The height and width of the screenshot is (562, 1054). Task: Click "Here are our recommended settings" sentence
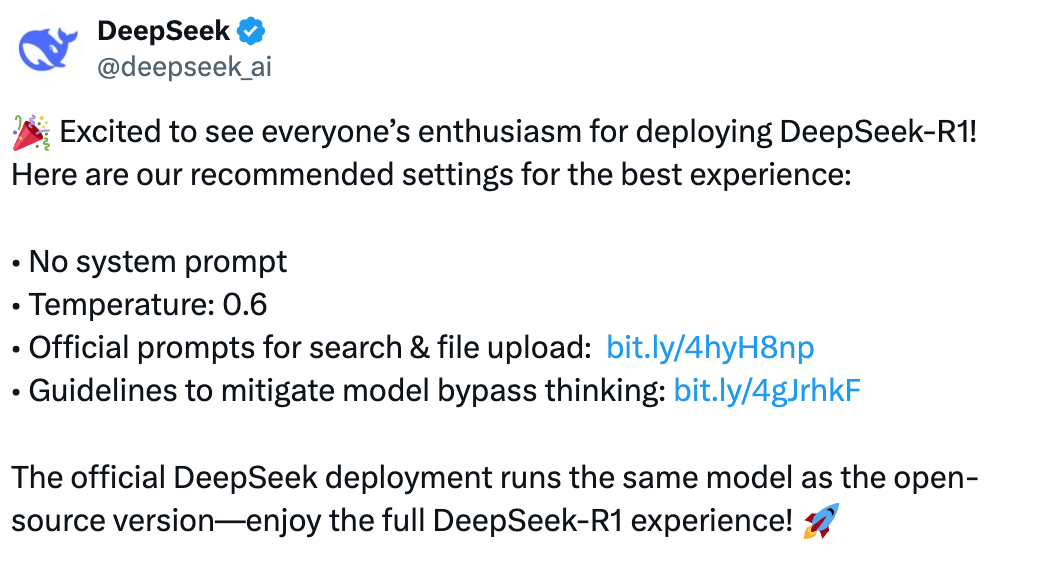(432, 175)
